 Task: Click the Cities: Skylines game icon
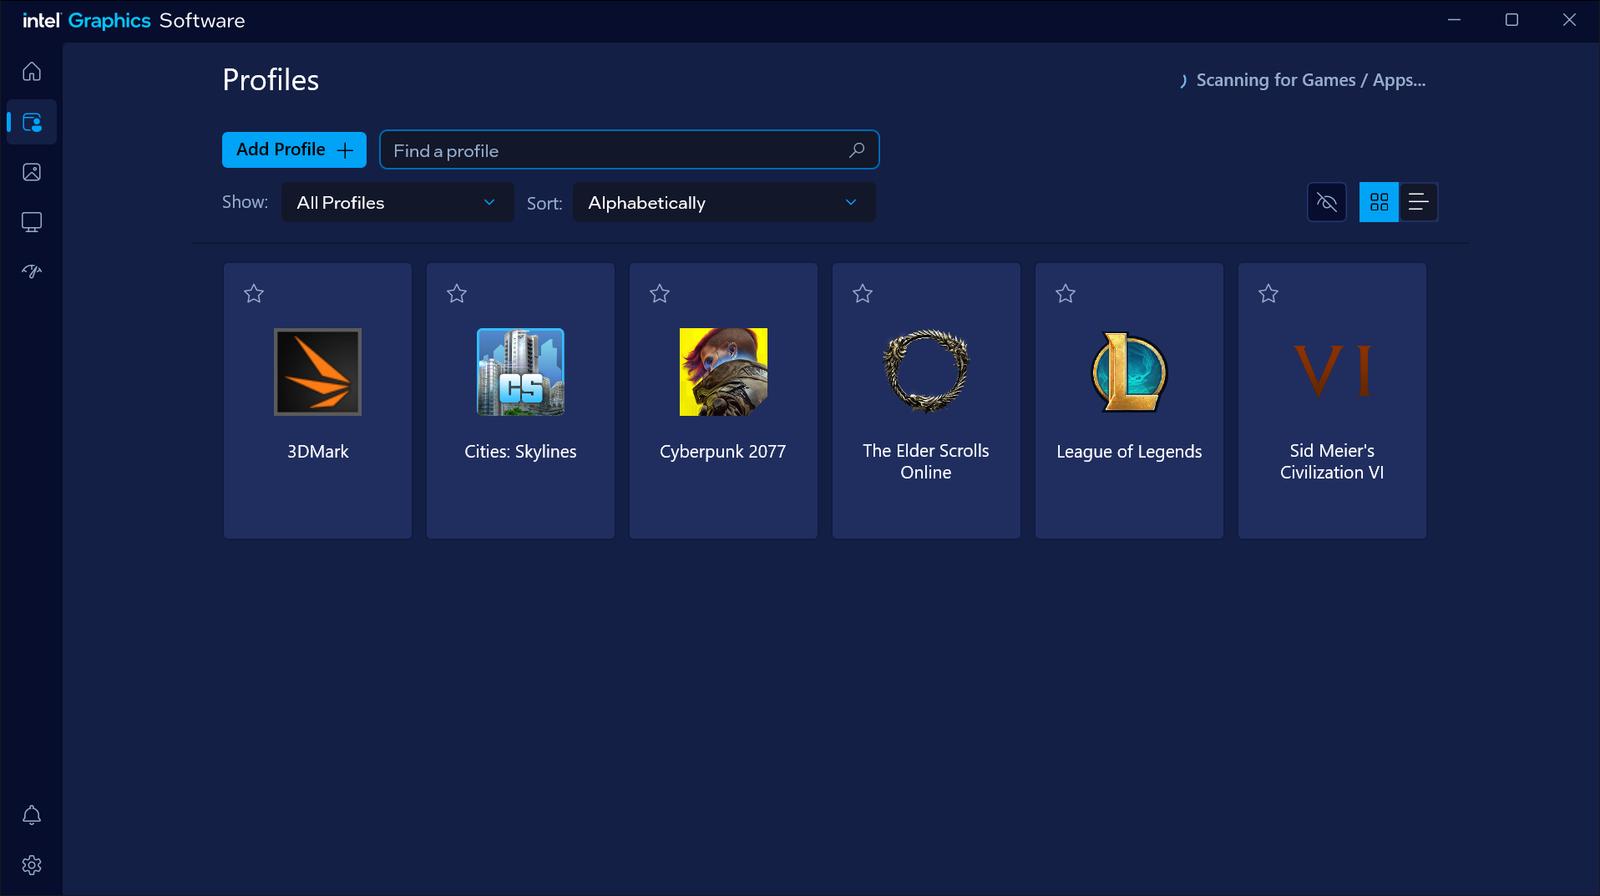521,372
